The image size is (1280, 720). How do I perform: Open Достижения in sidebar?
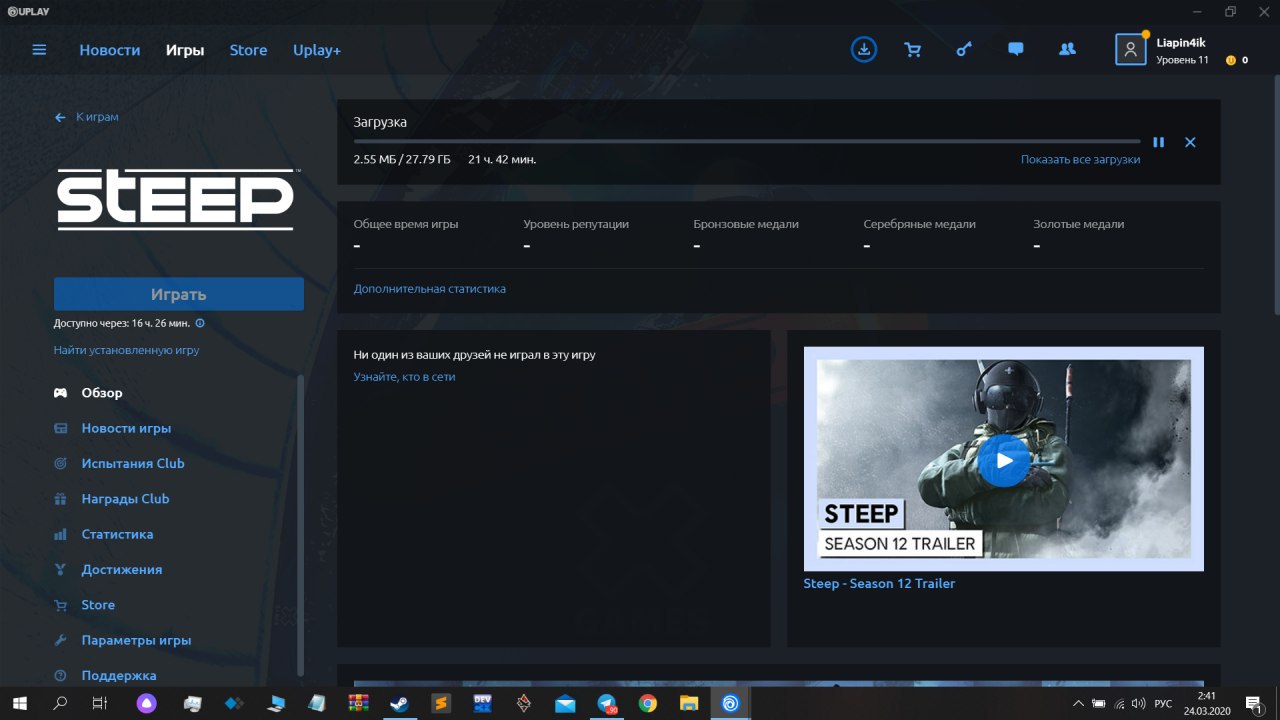tap(121, 569)
